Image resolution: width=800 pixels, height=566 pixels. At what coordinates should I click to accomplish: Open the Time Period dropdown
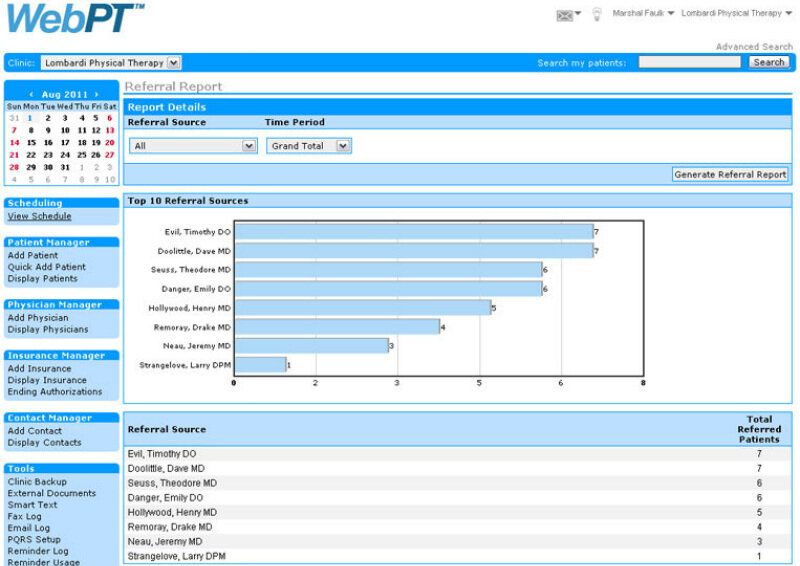pyautogui.click(x=310, y=146)
